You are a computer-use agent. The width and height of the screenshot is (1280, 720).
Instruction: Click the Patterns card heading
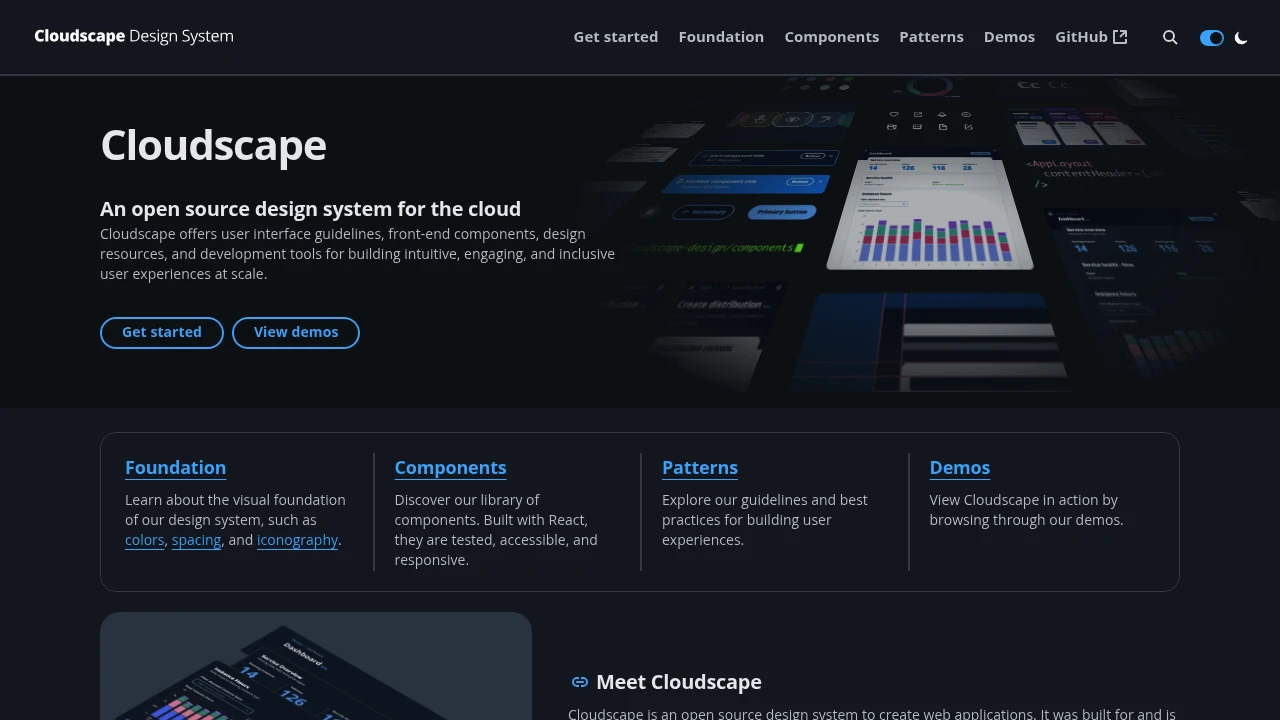(x=700, y=467)
